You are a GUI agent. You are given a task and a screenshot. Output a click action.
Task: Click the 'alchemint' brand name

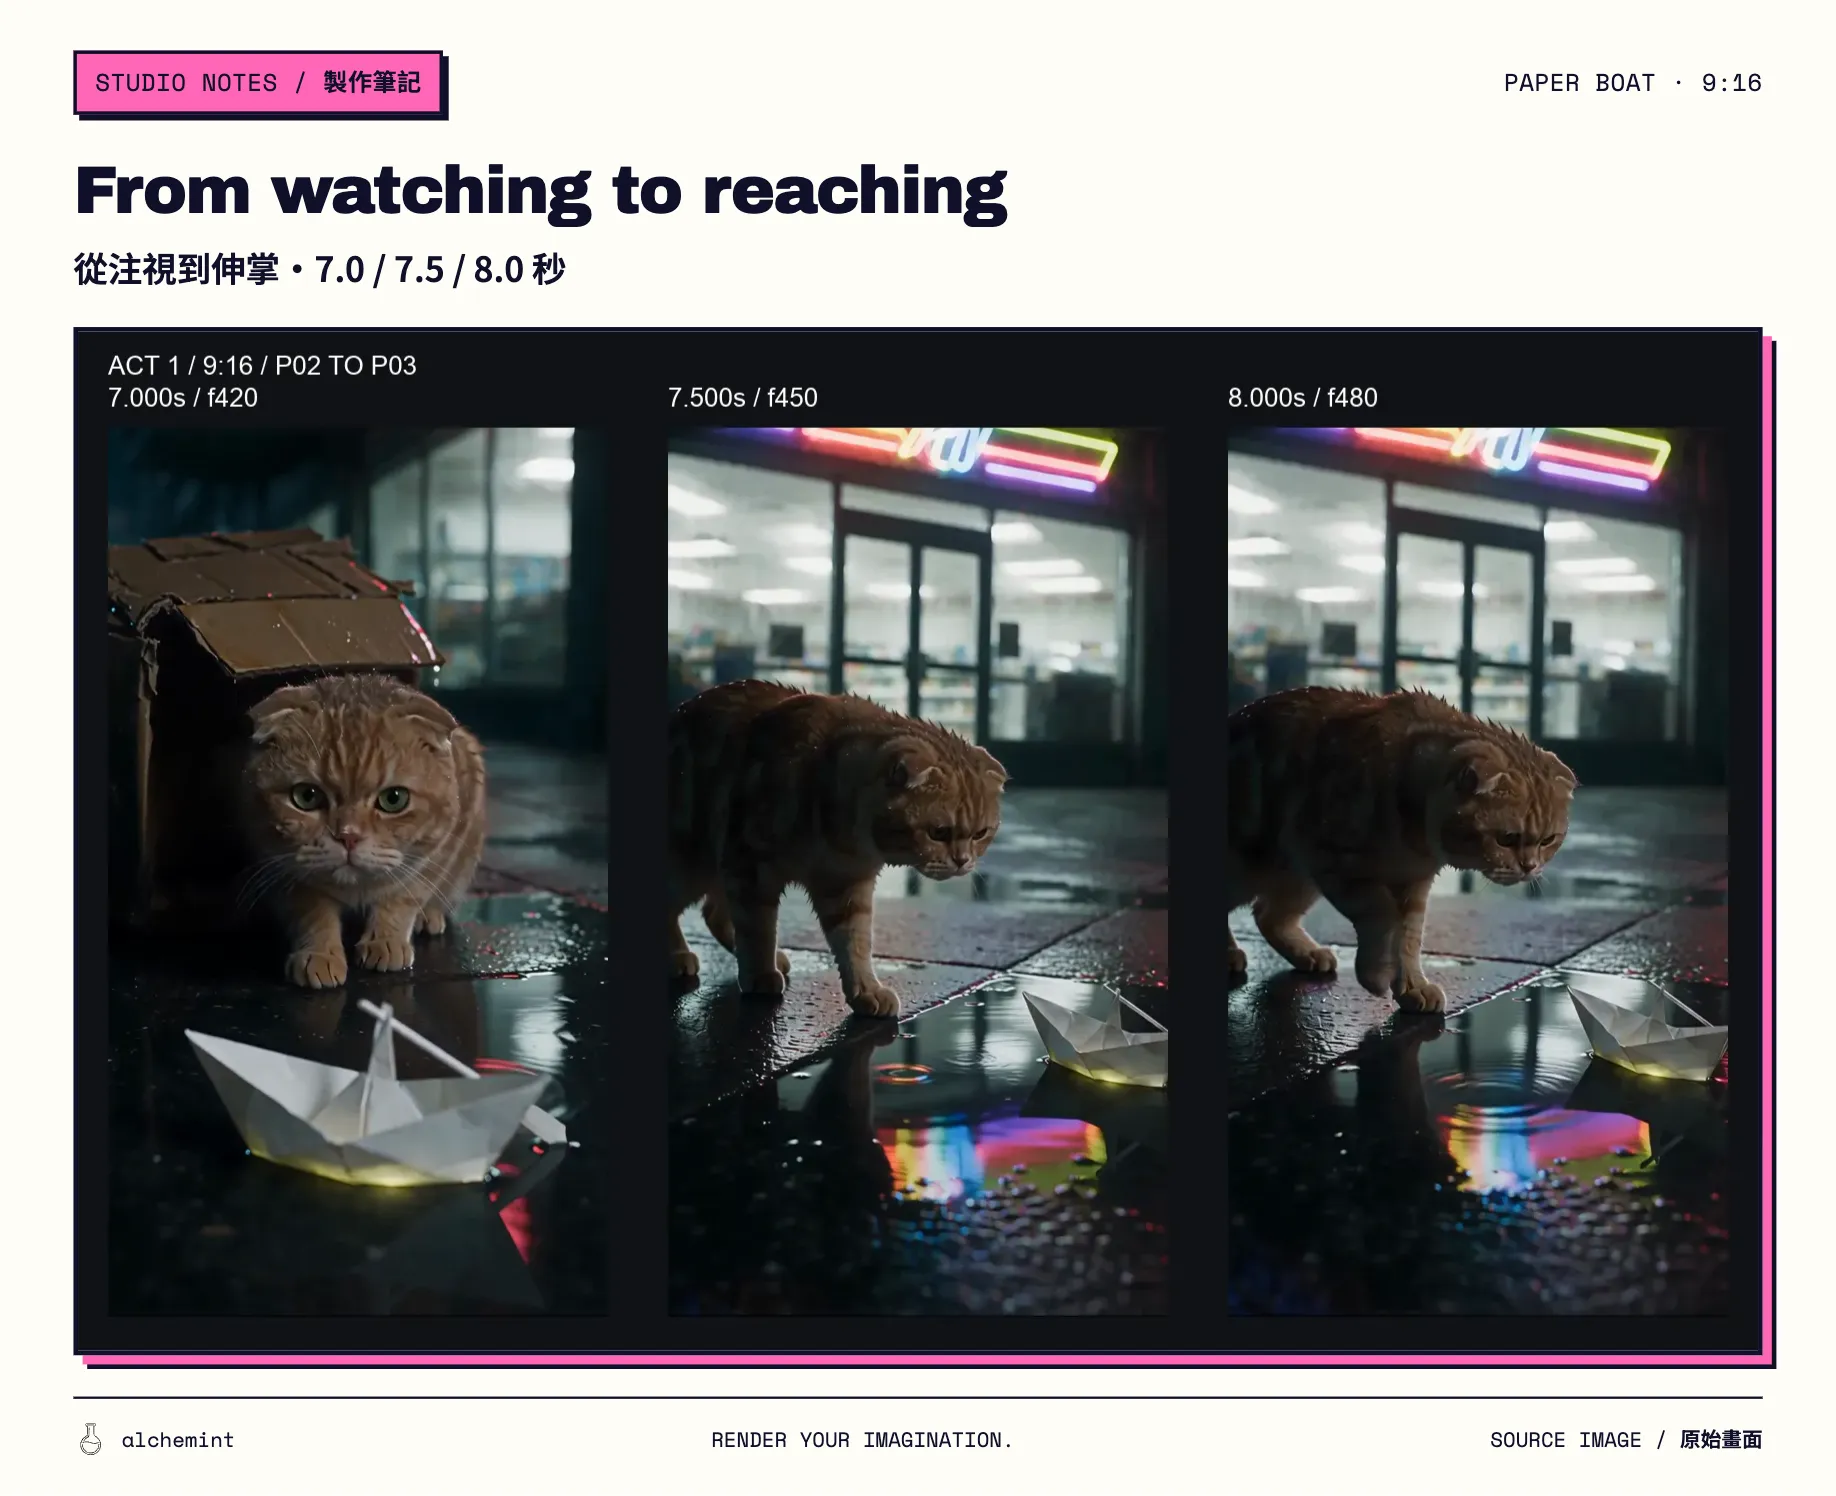tap(178, 1440)
